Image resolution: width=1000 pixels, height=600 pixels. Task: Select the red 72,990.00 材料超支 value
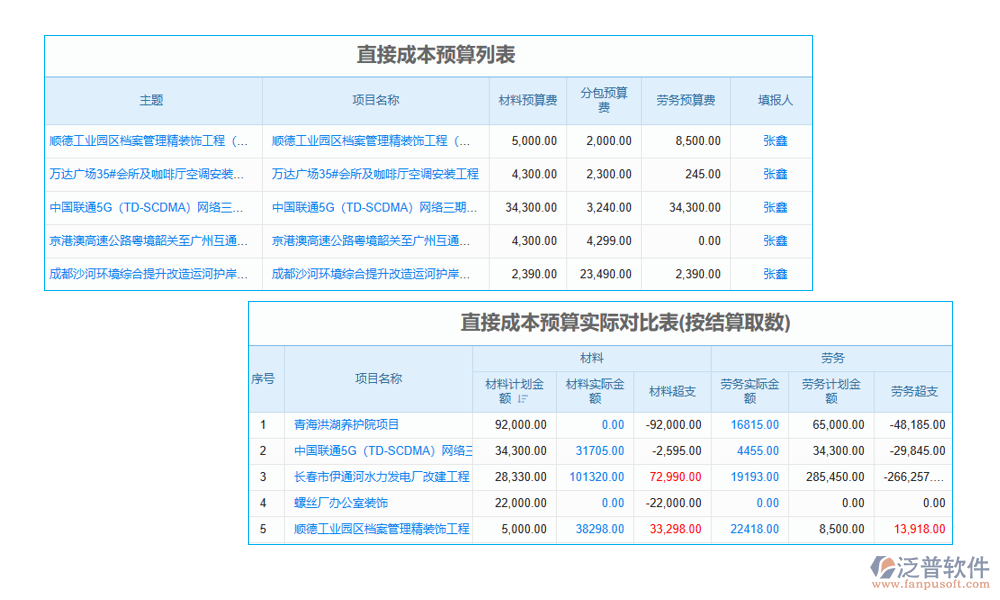click(674, 478)
